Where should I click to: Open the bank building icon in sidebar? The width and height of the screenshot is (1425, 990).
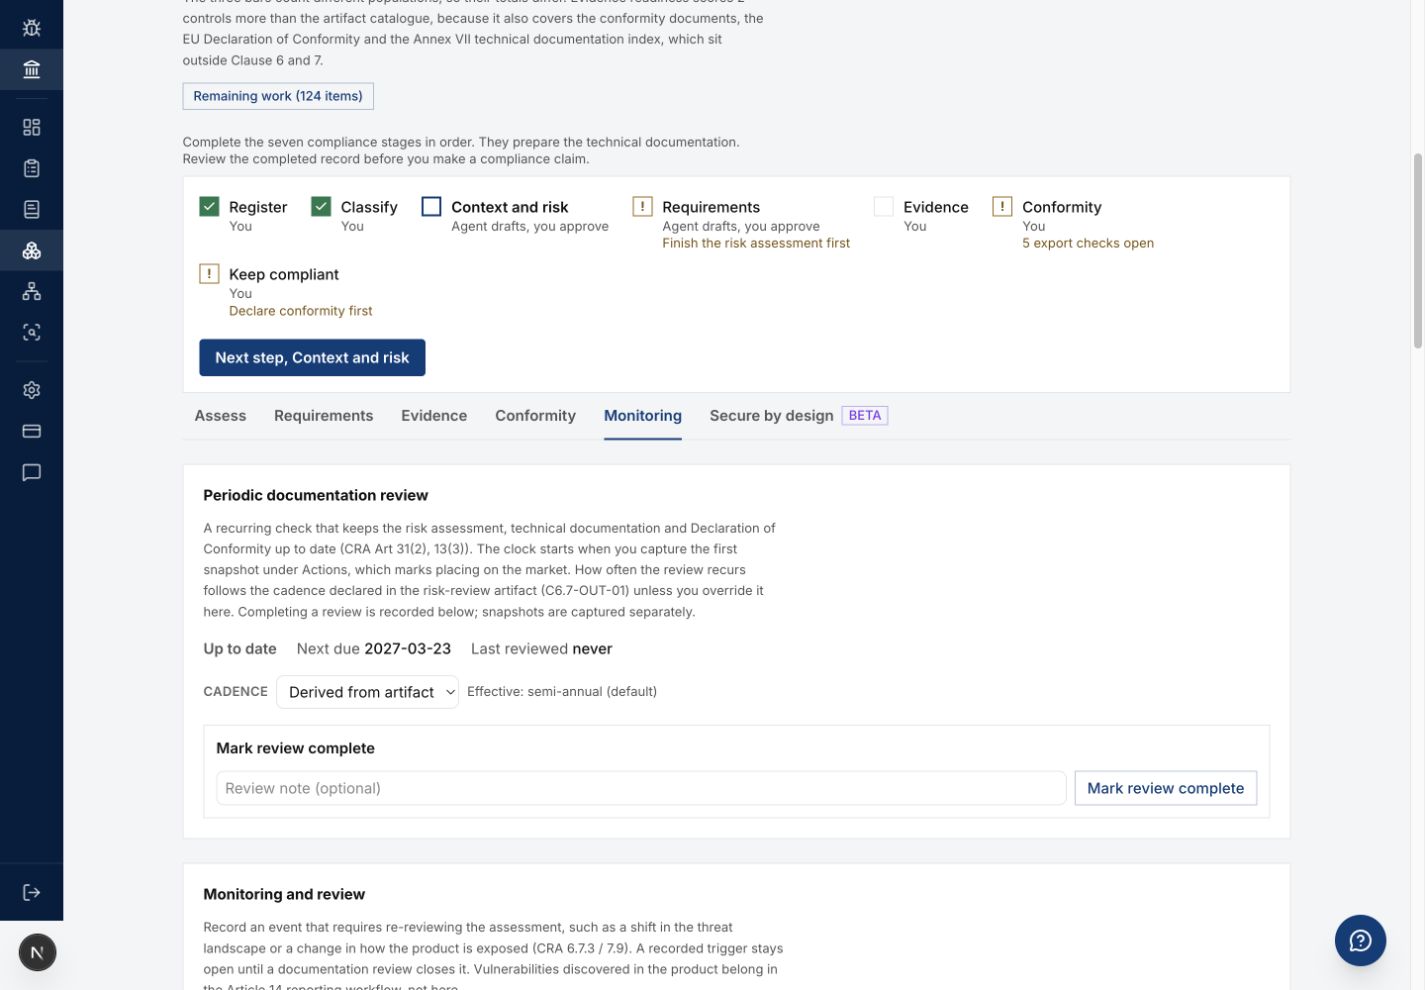pyautogui.click(x=31, y=69)
